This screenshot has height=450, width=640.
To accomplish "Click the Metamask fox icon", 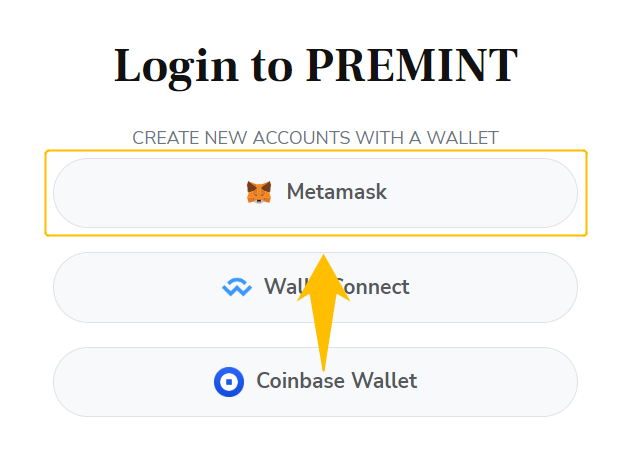I will coord(259,192).
